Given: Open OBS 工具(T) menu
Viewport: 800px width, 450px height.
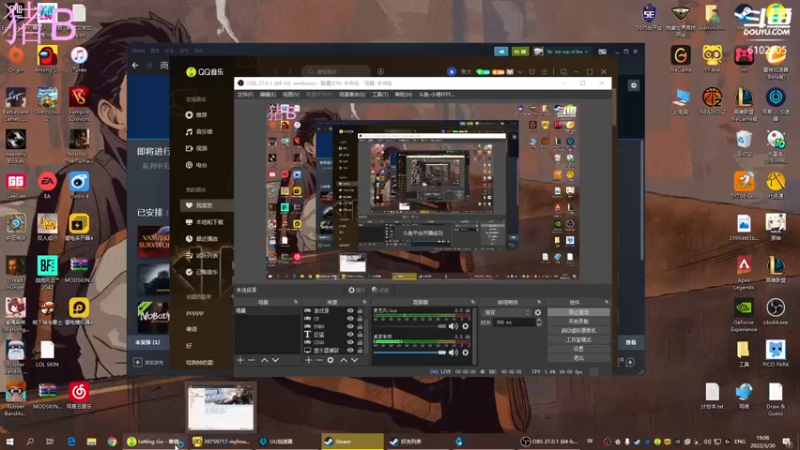Looking at the screenshot, I should click(380, 94).
